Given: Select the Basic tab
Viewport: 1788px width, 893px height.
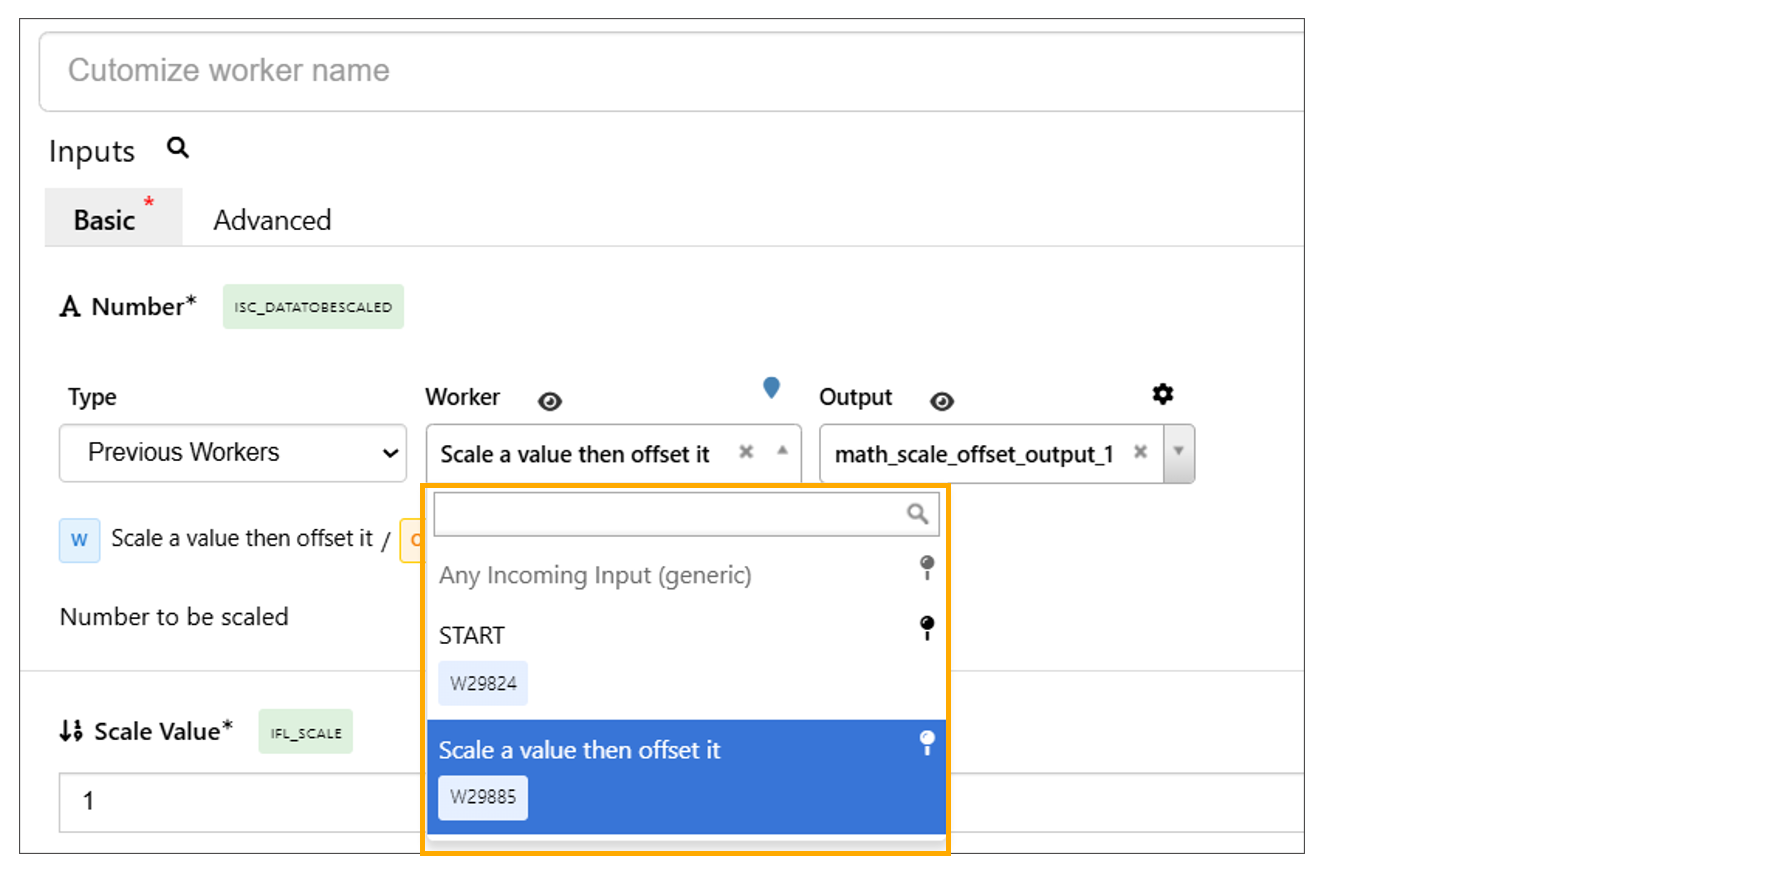Looking at the screenshot, I should tap(105, 220).
